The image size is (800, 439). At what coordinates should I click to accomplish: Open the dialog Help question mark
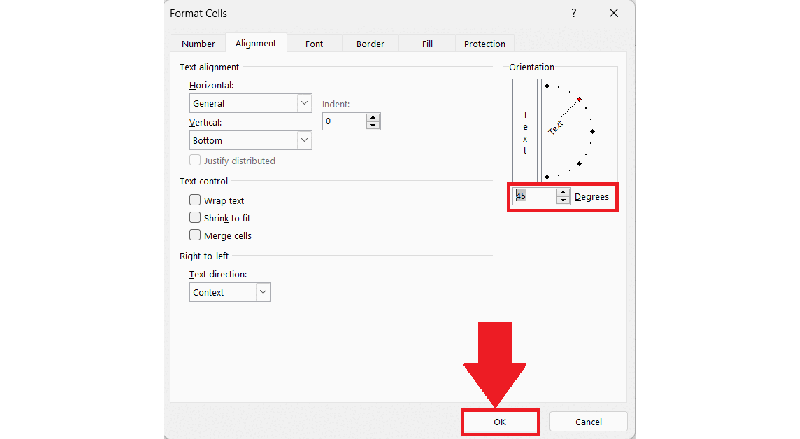click(x=574, y=13)
